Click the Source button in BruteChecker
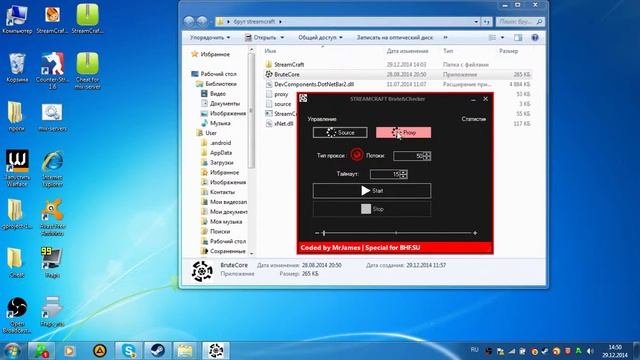Viewport: 640px width, 360px height. tap(340, 132)
